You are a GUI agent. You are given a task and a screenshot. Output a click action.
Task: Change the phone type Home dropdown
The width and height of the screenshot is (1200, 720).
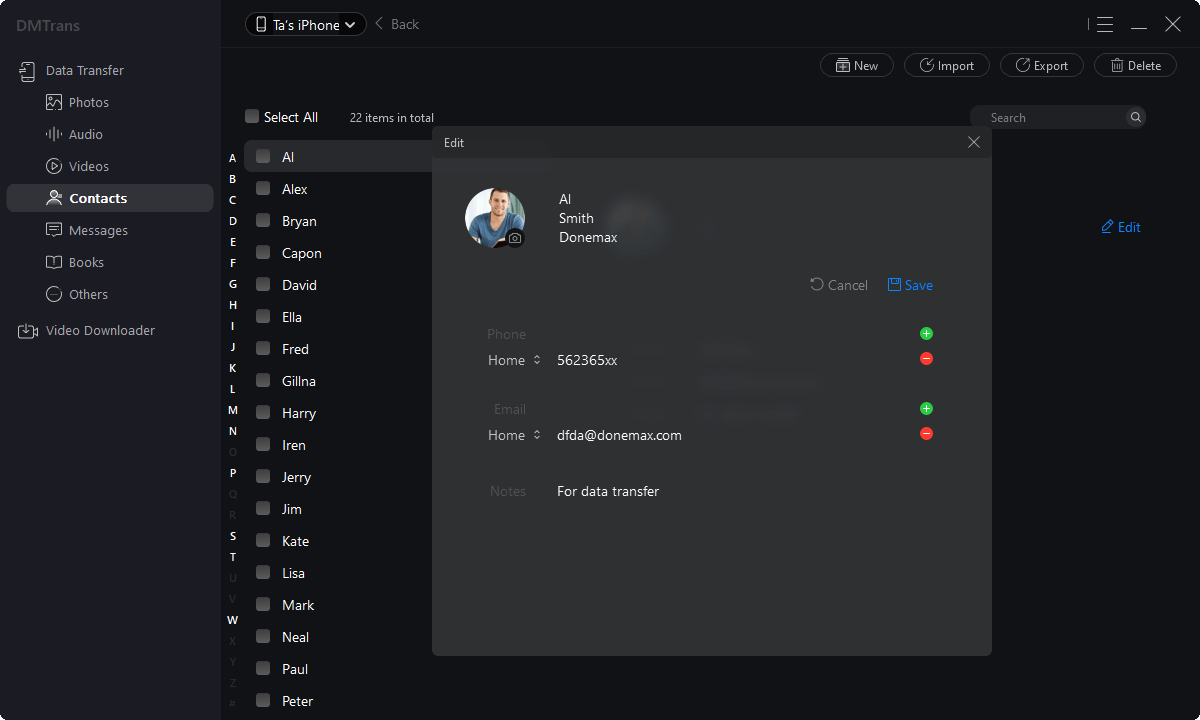pos(514,360)
